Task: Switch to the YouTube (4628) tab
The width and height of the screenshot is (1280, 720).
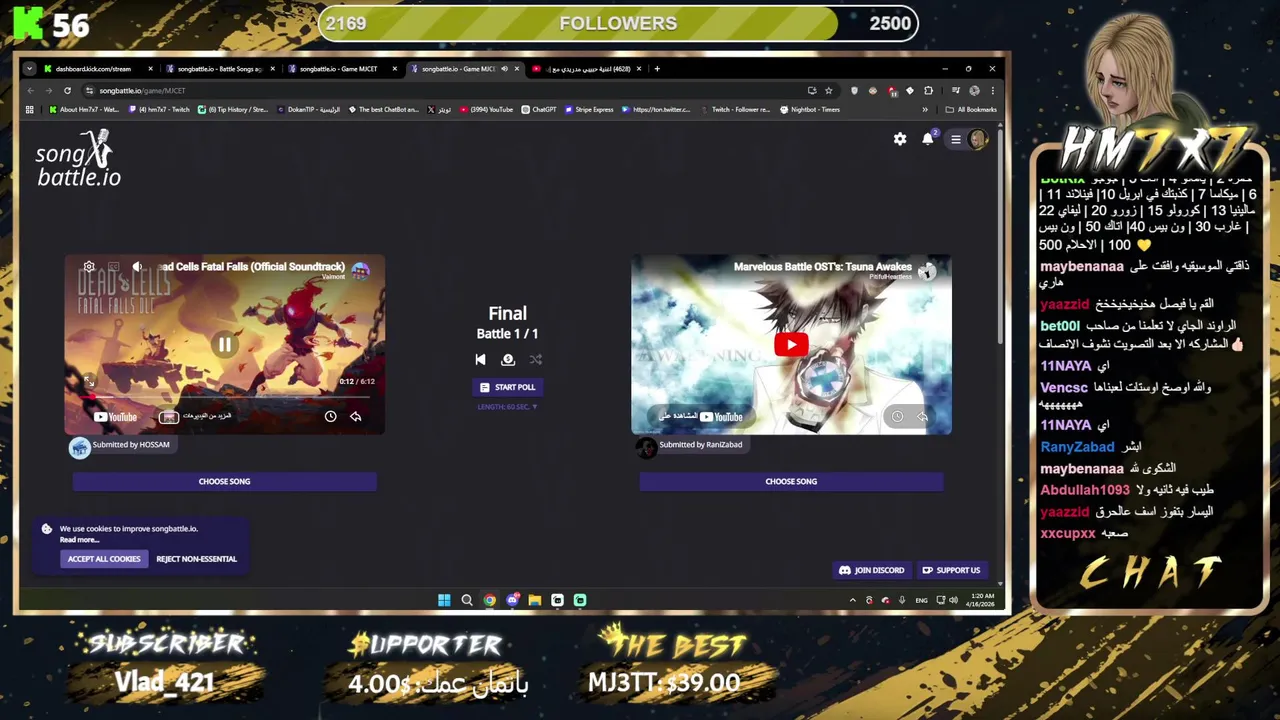Action: [588, 69]
